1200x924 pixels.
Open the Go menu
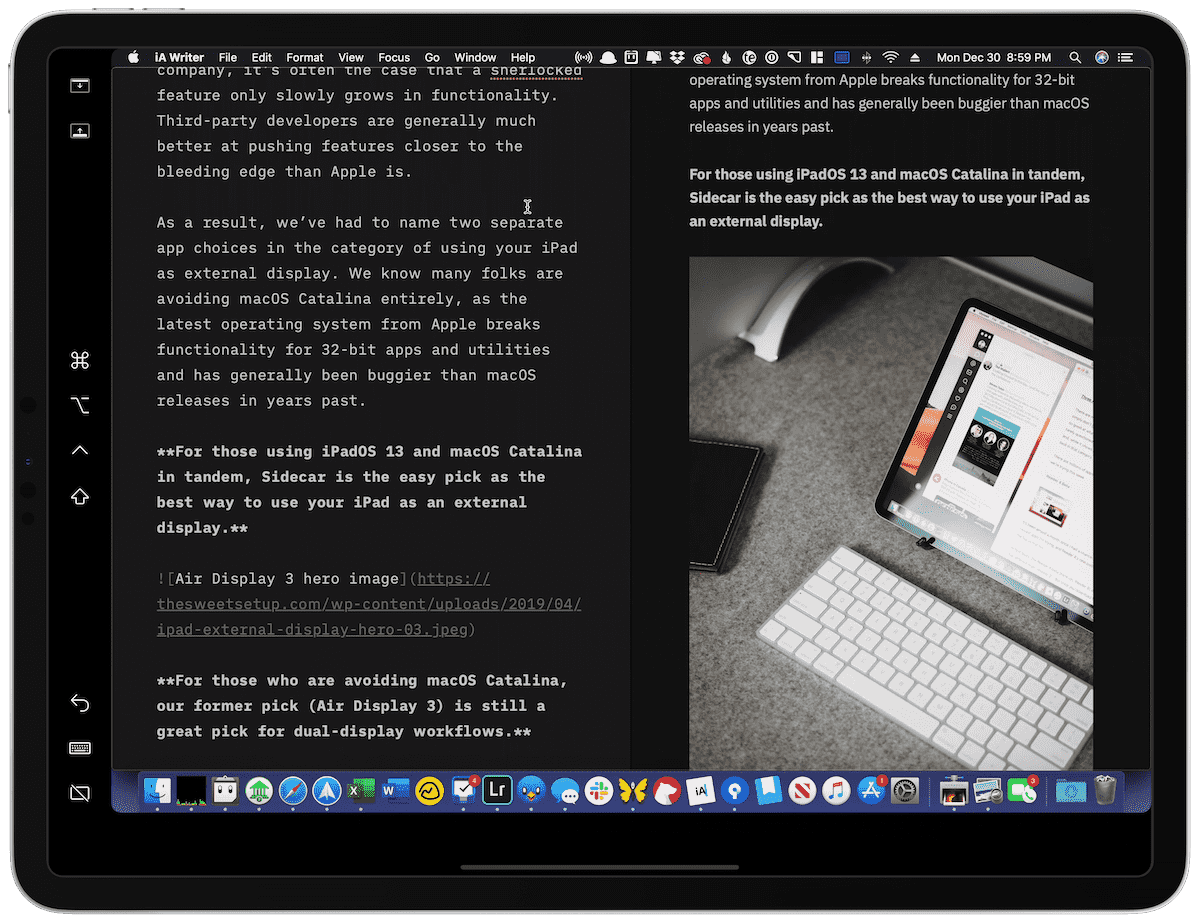[432, 58]
